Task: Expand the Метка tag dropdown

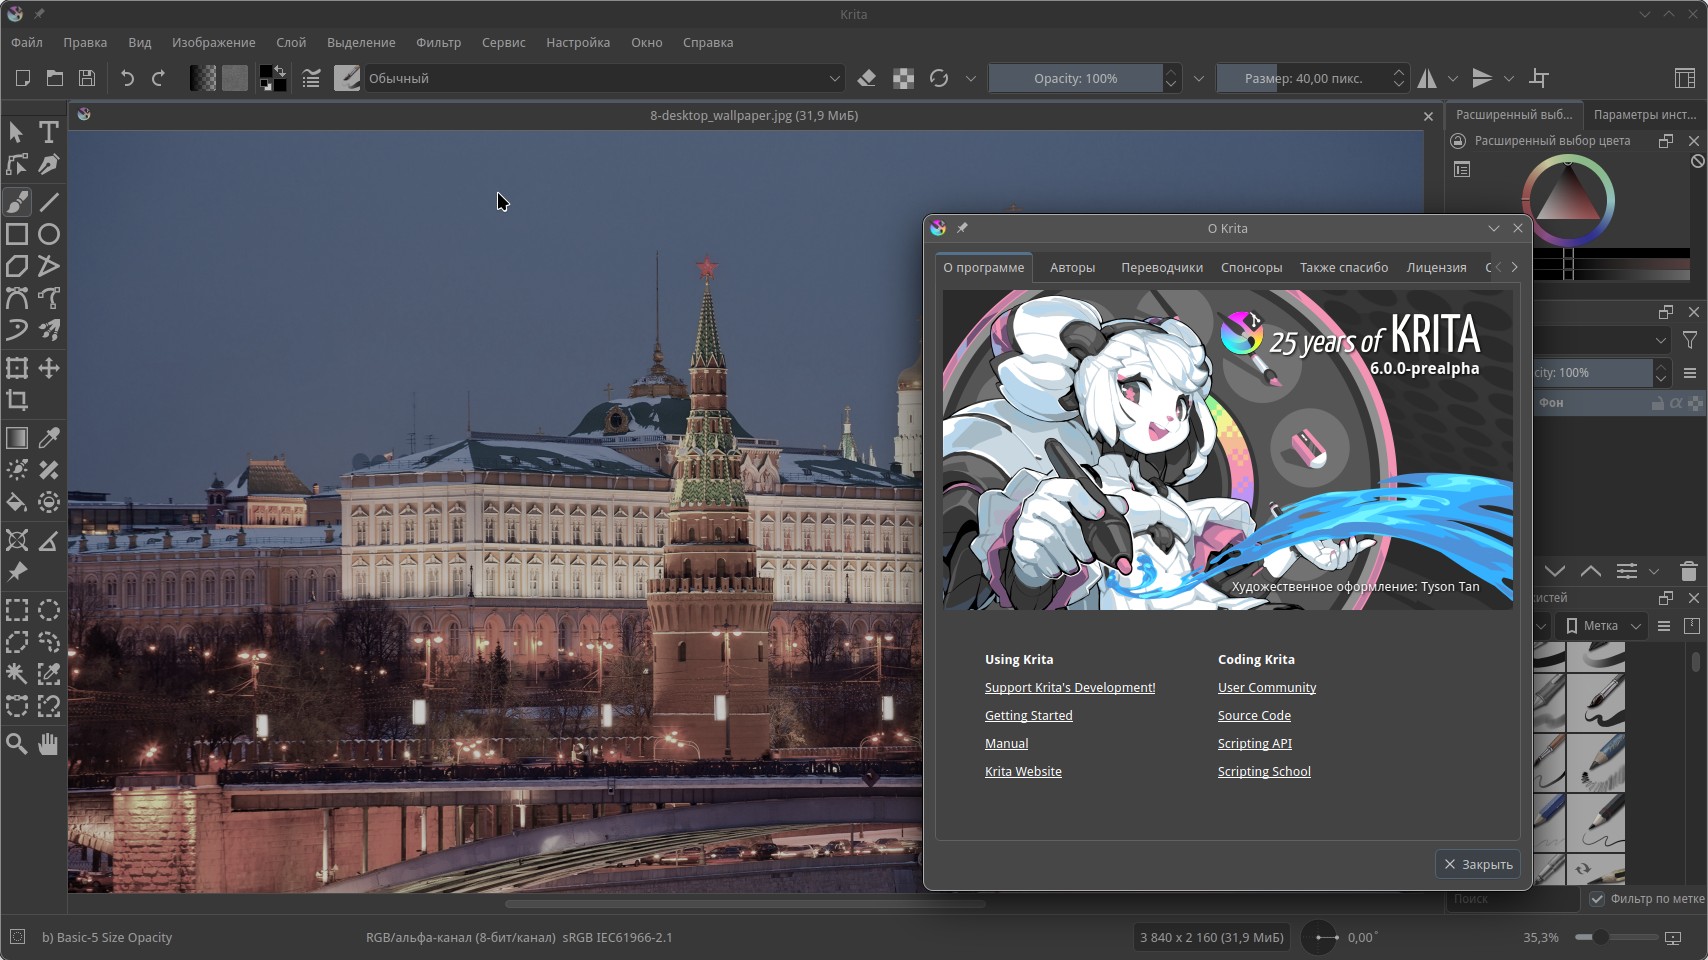Action: pos(1604,626)
